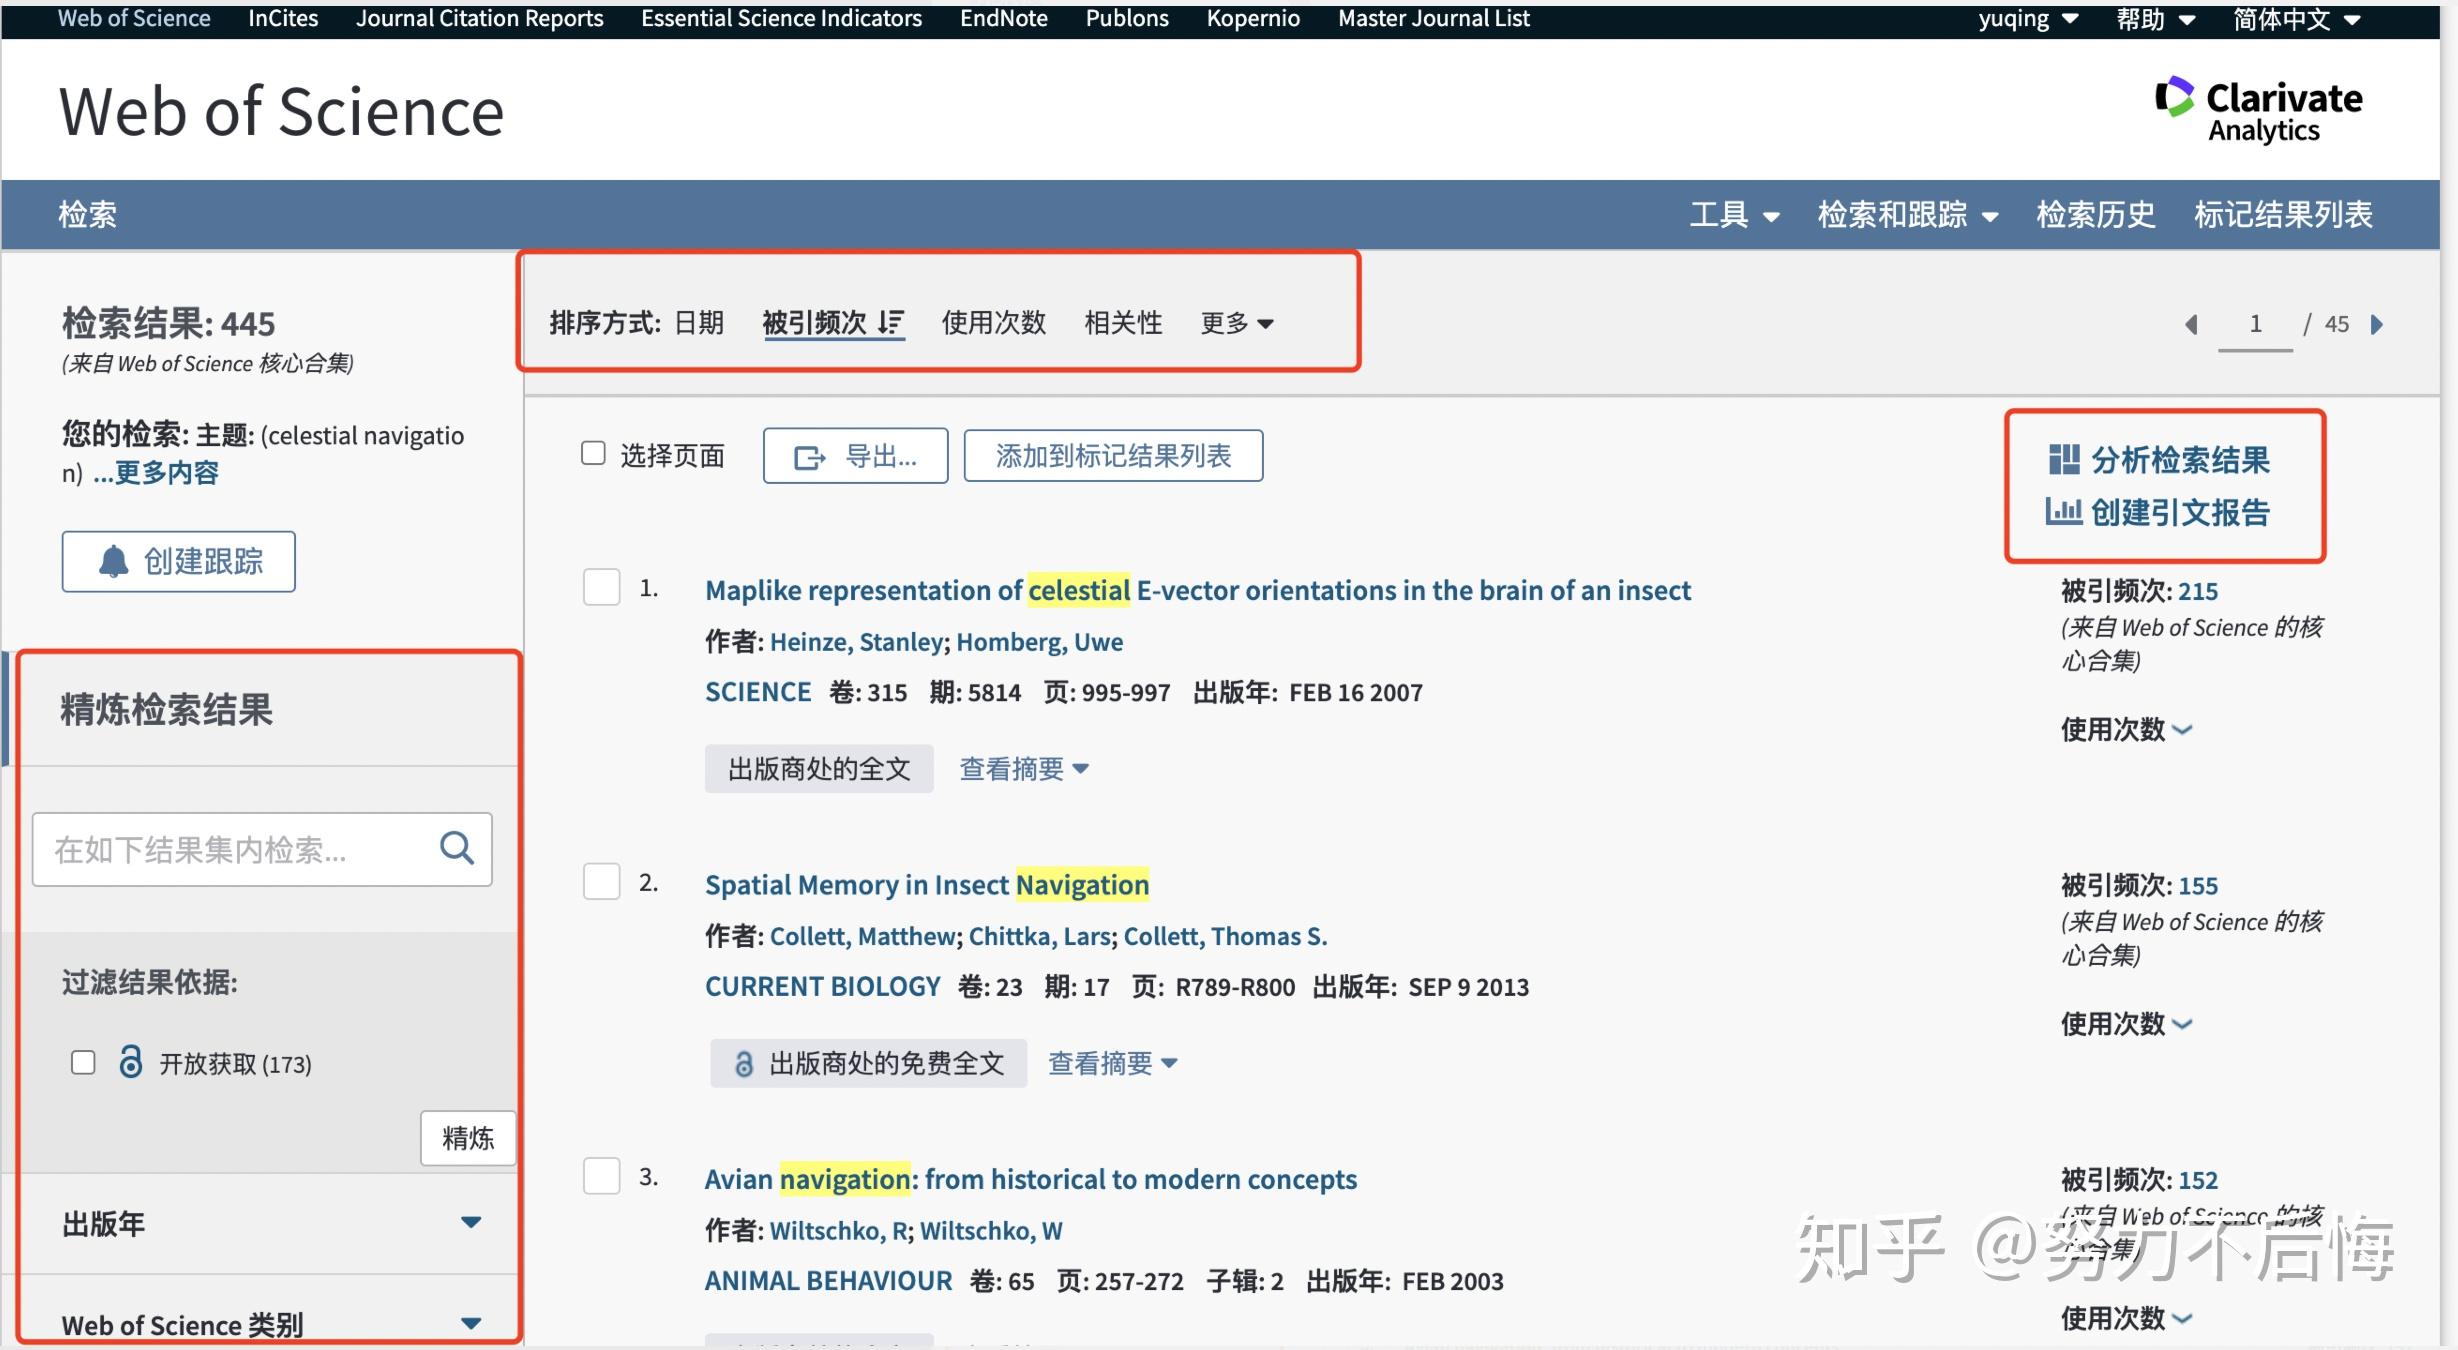Viewport: 2458px width, 1350px height.
Task: Click Web of Science in top bar
Action: pyautogui.click(x=134, y=18)
